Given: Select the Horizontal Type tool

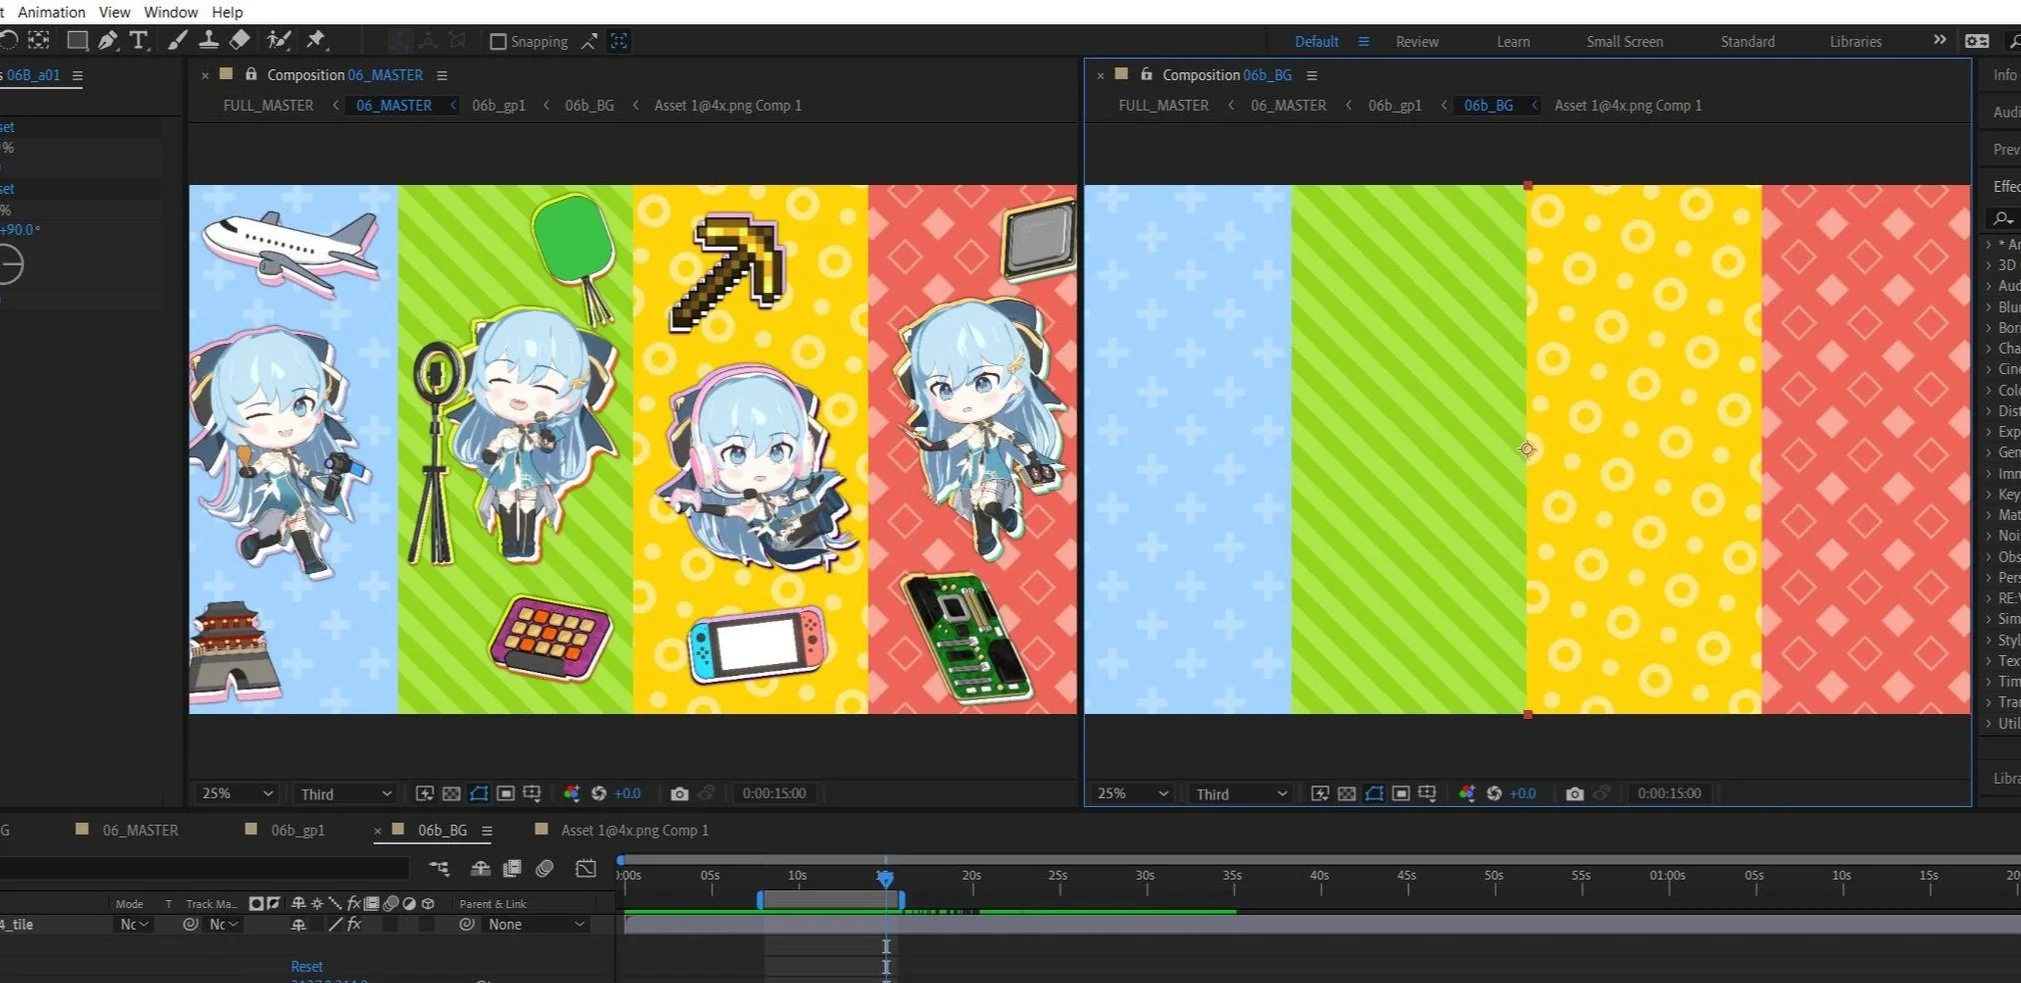Looking at the screenshot, I should tap(138, 40).
